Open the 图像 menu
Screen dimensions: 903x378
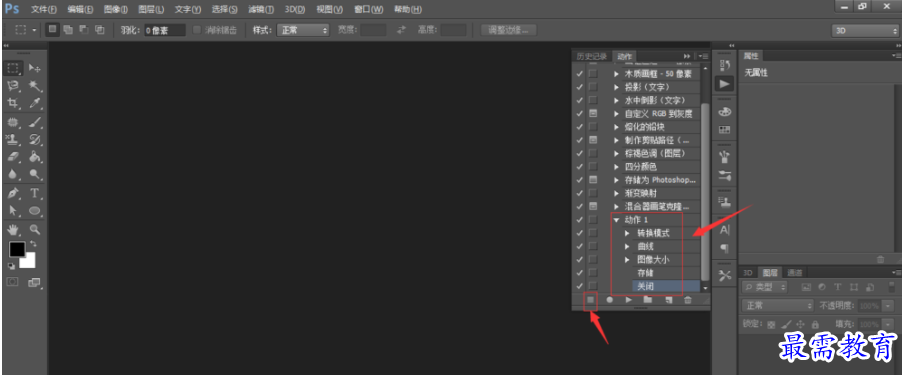coord(116,9)
